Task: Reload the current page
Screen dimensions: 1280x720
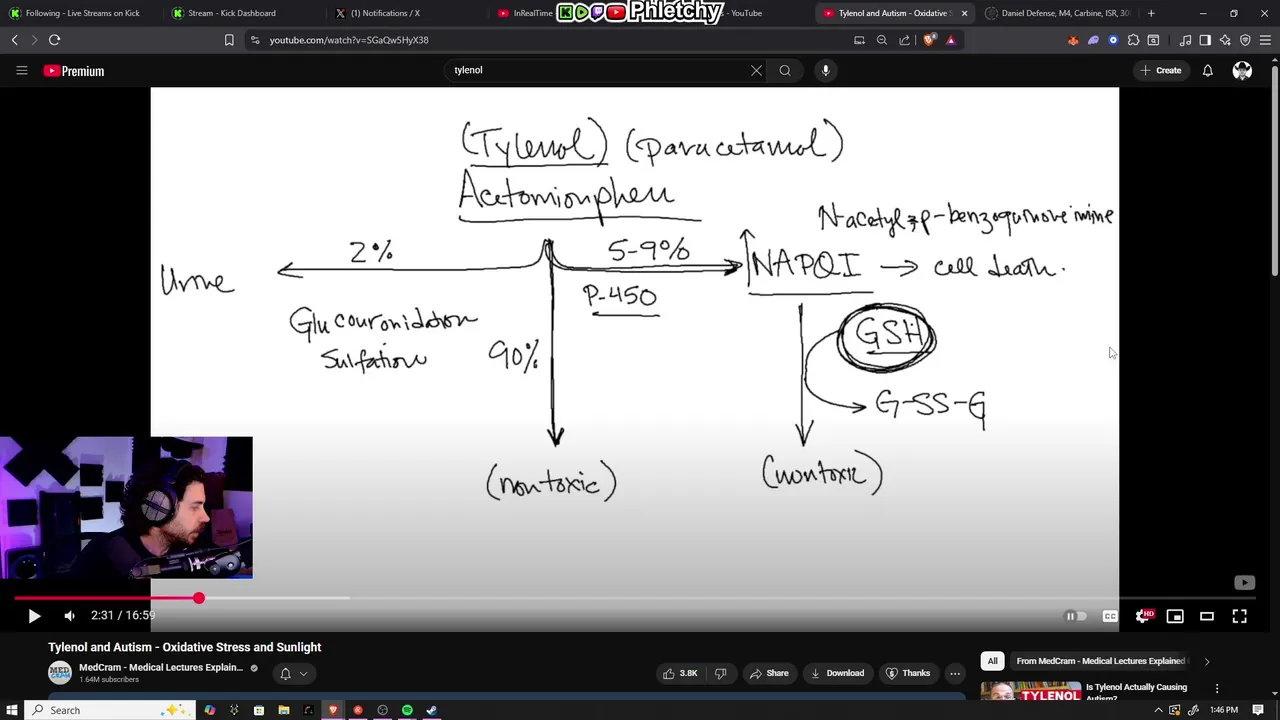Action: [54, 40]
